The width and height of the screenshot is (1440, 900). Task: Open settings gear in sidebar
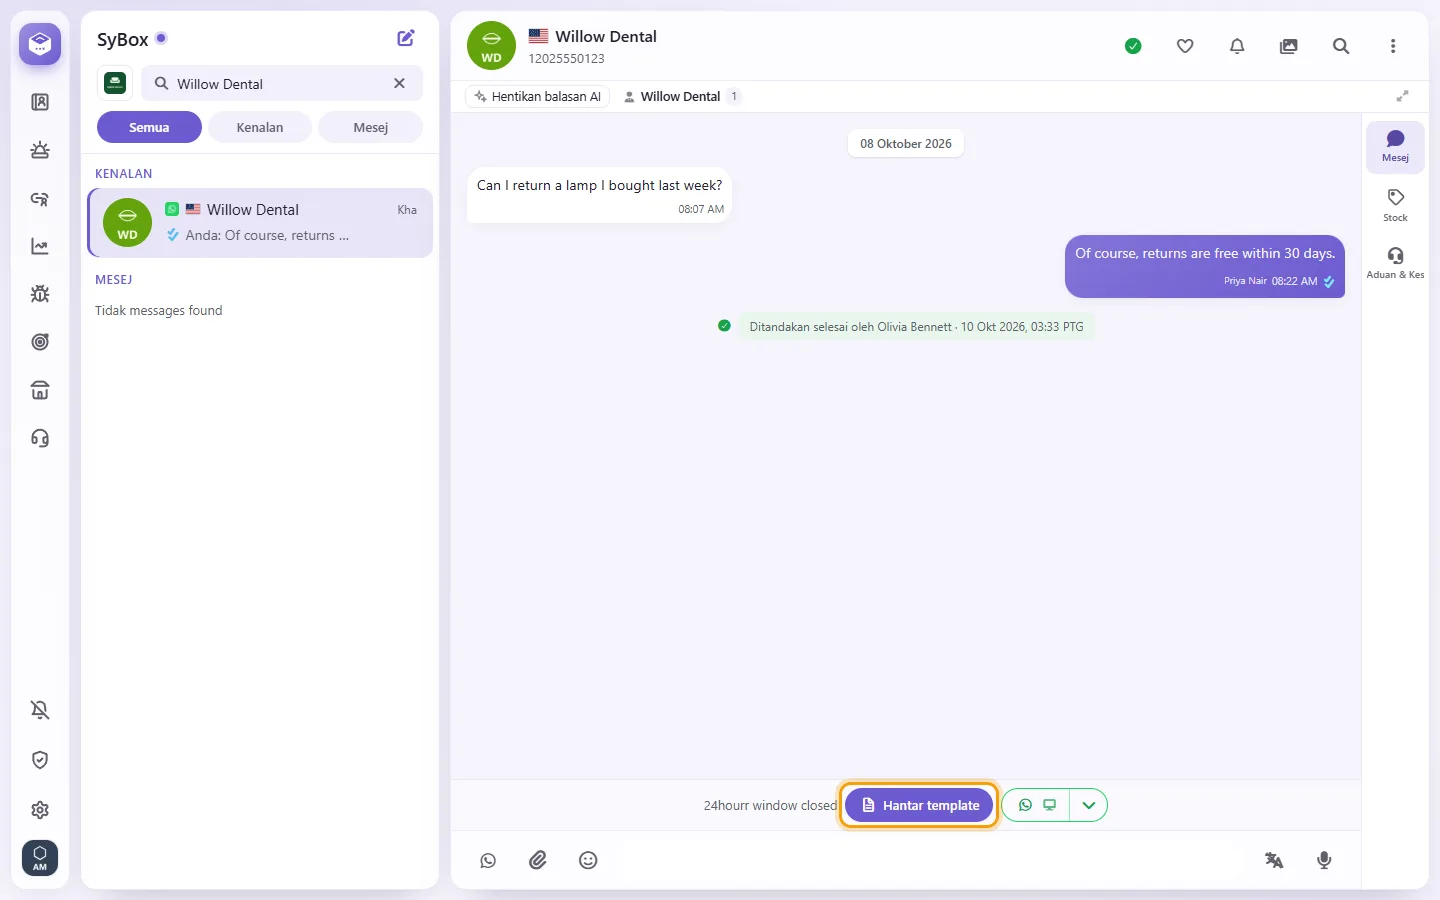pyautogui.click(x=40, y=810)
